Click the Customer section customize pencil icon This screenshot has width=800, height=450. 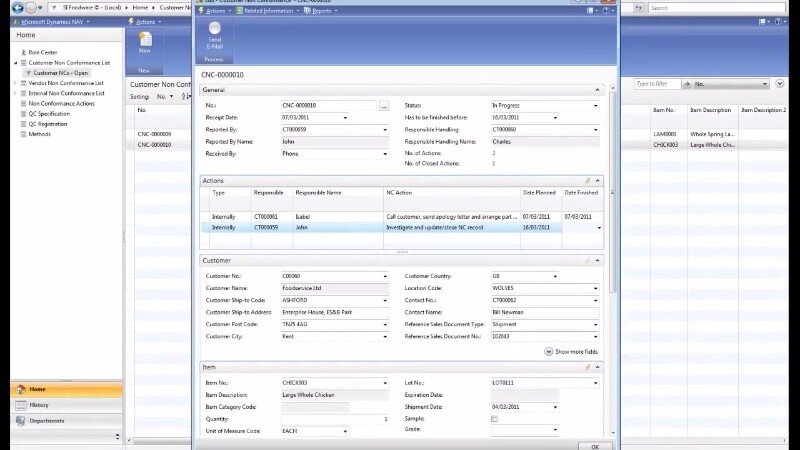(x=587, y=260)
